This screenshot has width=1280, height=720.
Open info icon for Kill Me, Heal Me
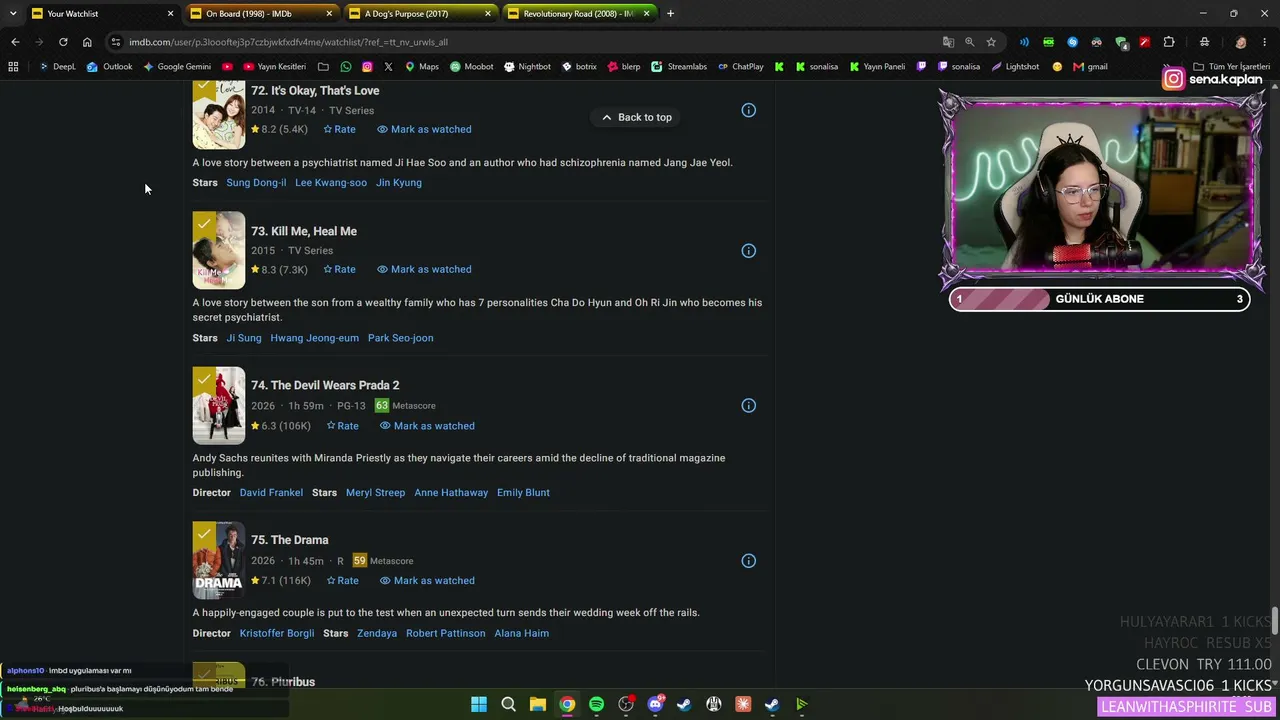(748, 251)
